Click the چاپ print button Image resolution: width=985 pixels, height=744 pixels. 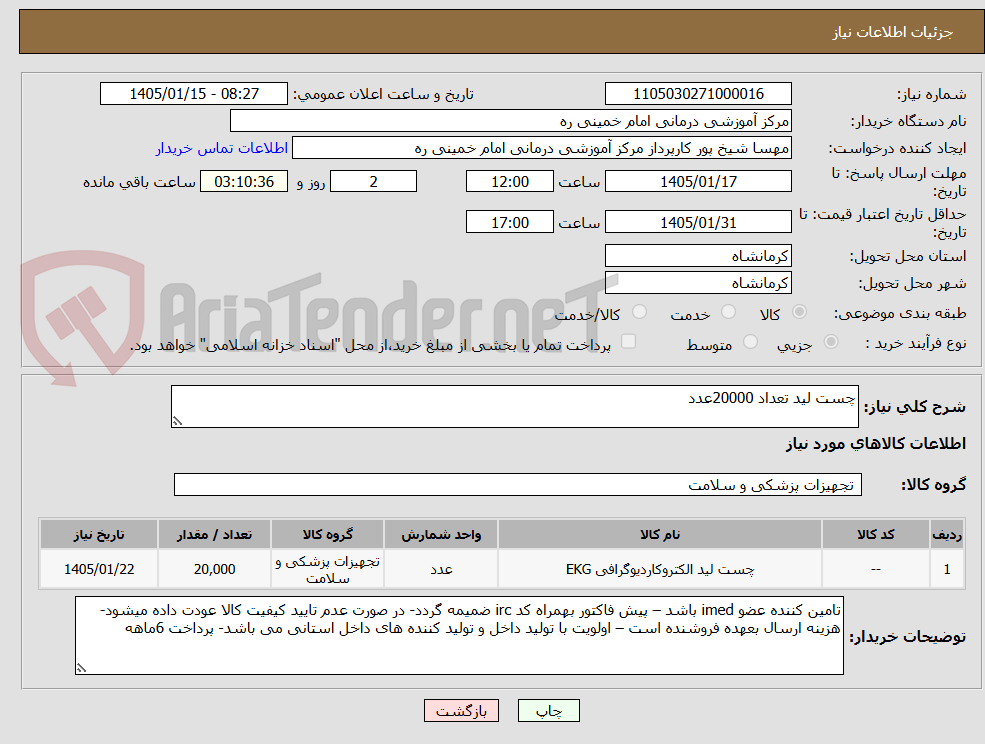[548, 711]
